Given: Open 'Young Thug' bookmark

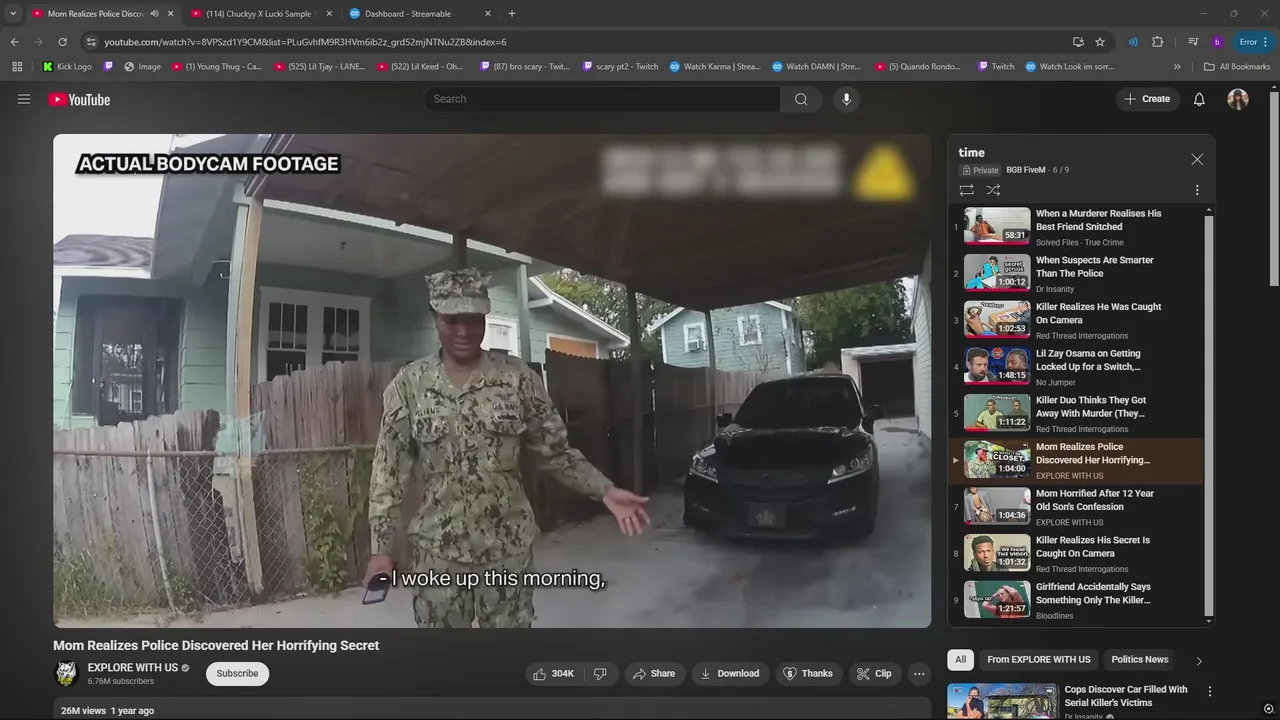Looking at the screenshot, I should tap(216, 67).
